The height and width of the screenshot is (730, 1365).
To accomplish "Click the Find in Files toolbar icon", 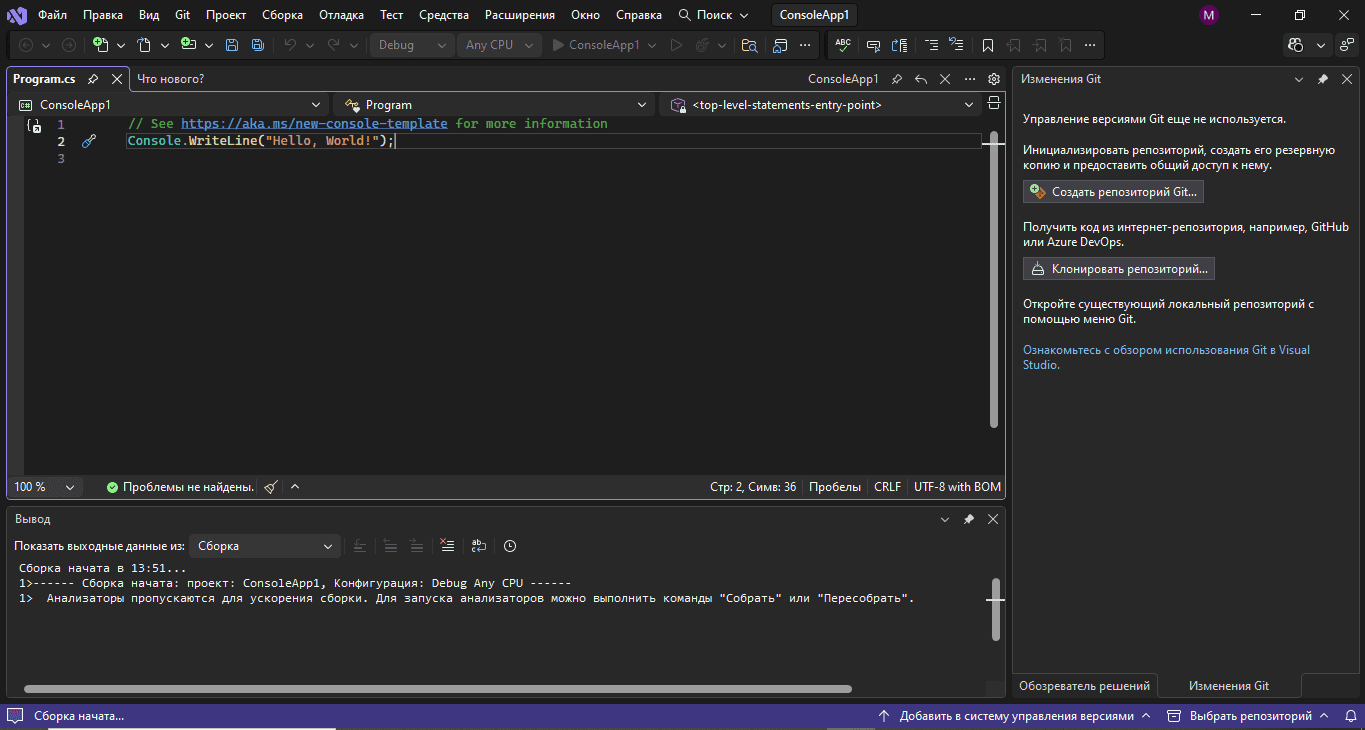I will tap(749, 45).
